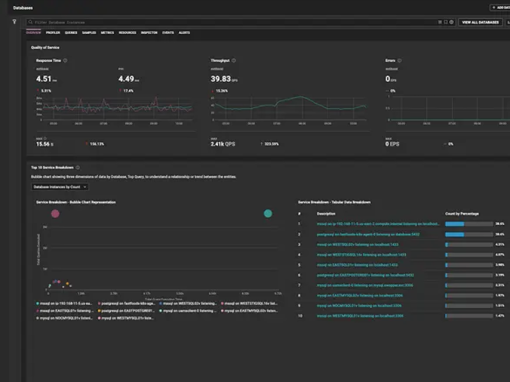Open Throughput info icon

[234, 60]
